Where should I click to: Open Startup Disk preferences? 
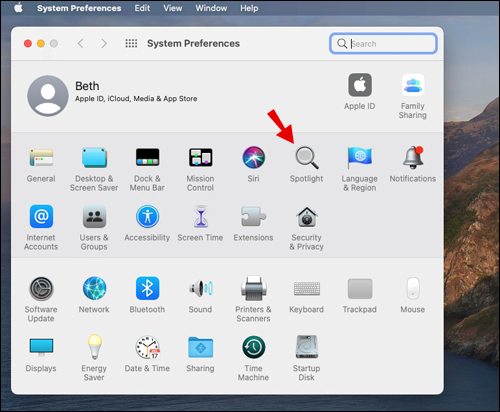pyautogui.click(x=307, y=347)
